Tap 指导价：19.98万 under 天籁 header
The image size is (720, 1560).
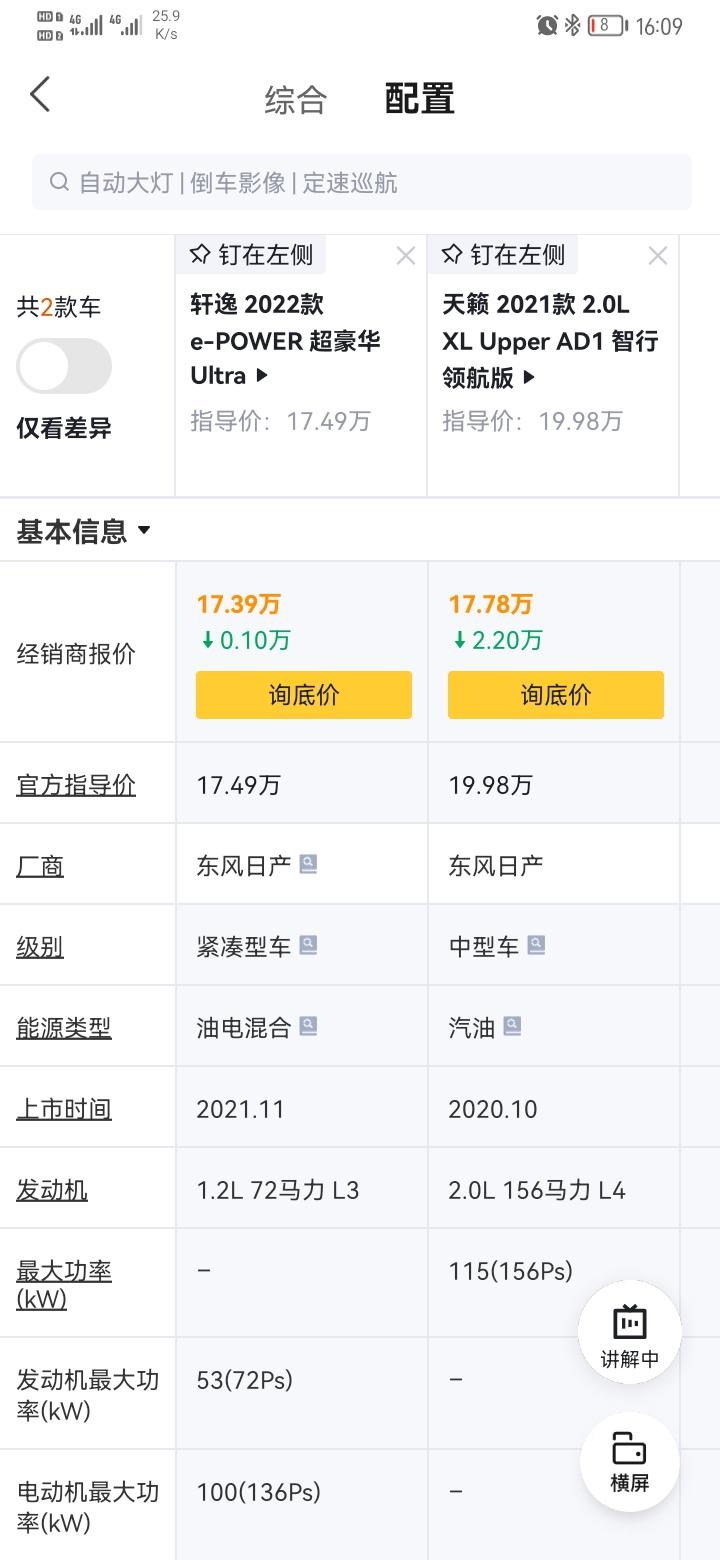click(x=533, y=421)
